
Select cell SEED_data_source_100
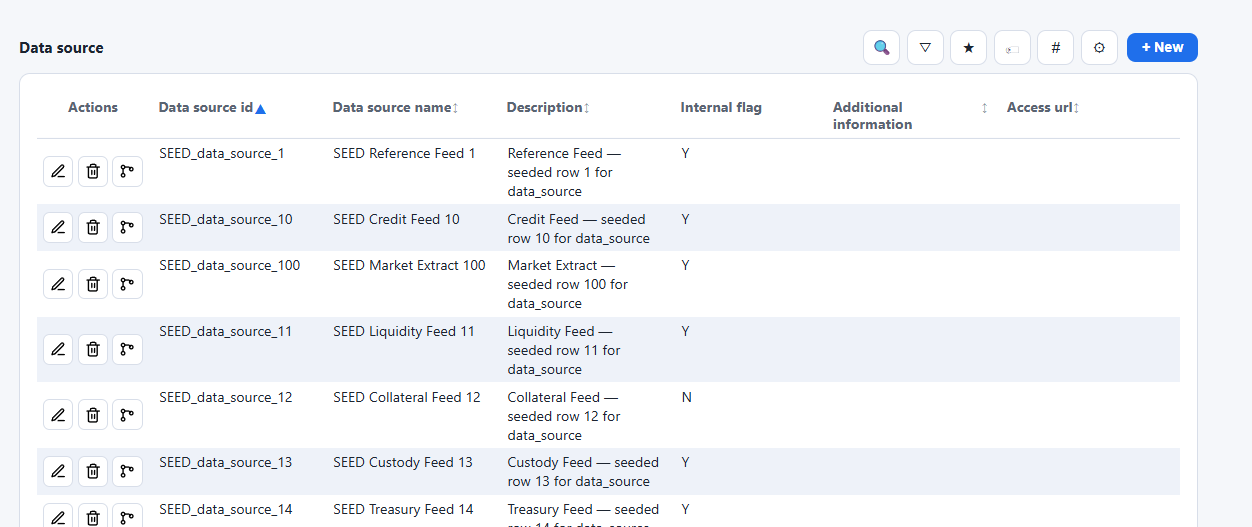coord(230,265)
